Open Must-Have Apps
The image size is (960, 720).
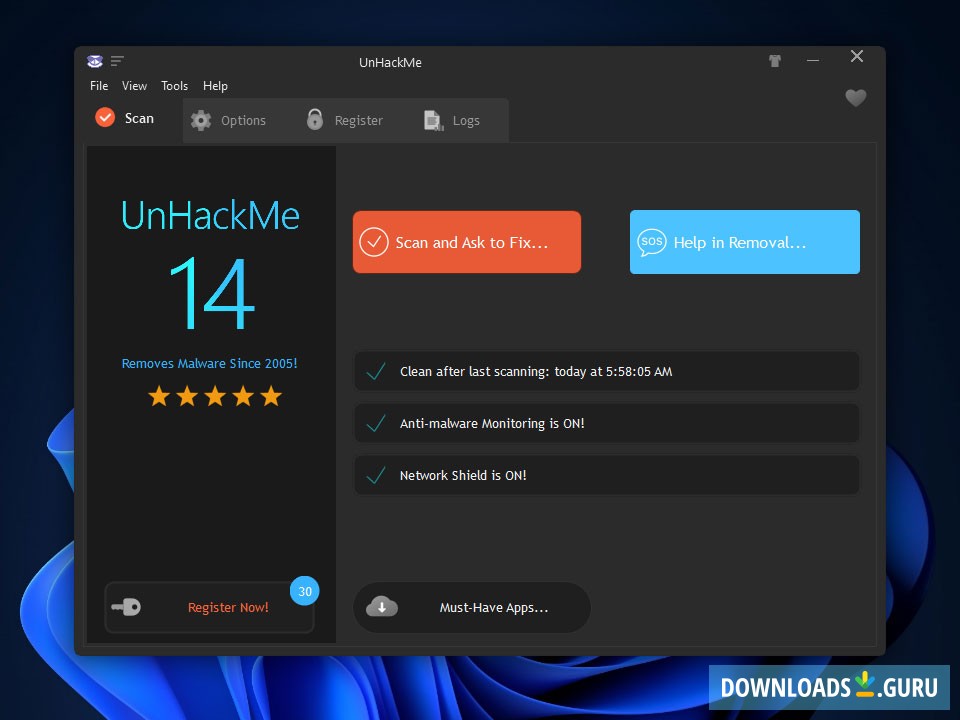(472, 607)
